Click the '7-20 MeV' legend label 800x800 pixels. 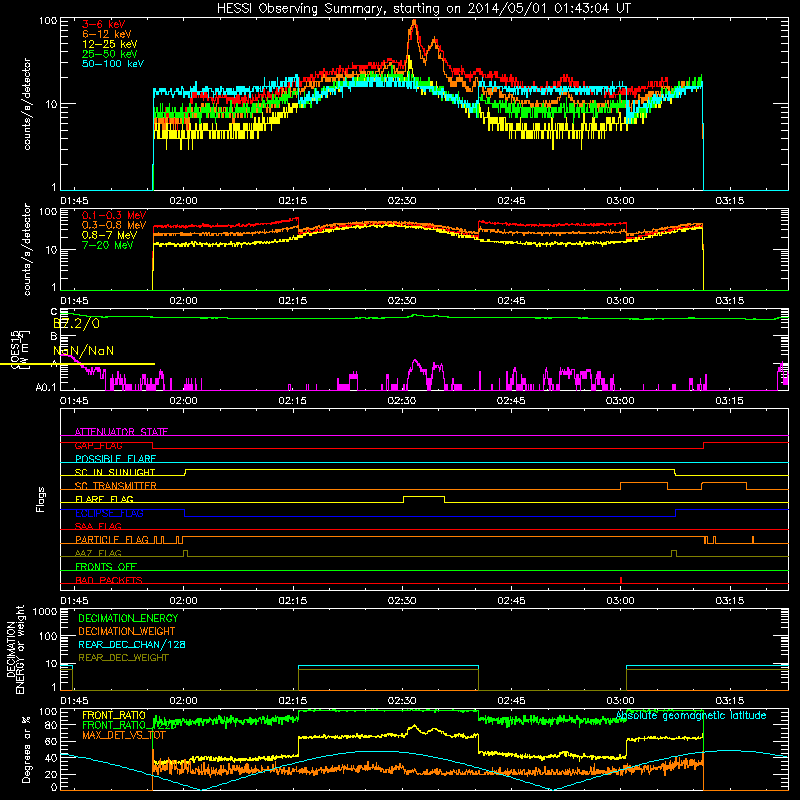pyautogui.click(x=107, y=245)
